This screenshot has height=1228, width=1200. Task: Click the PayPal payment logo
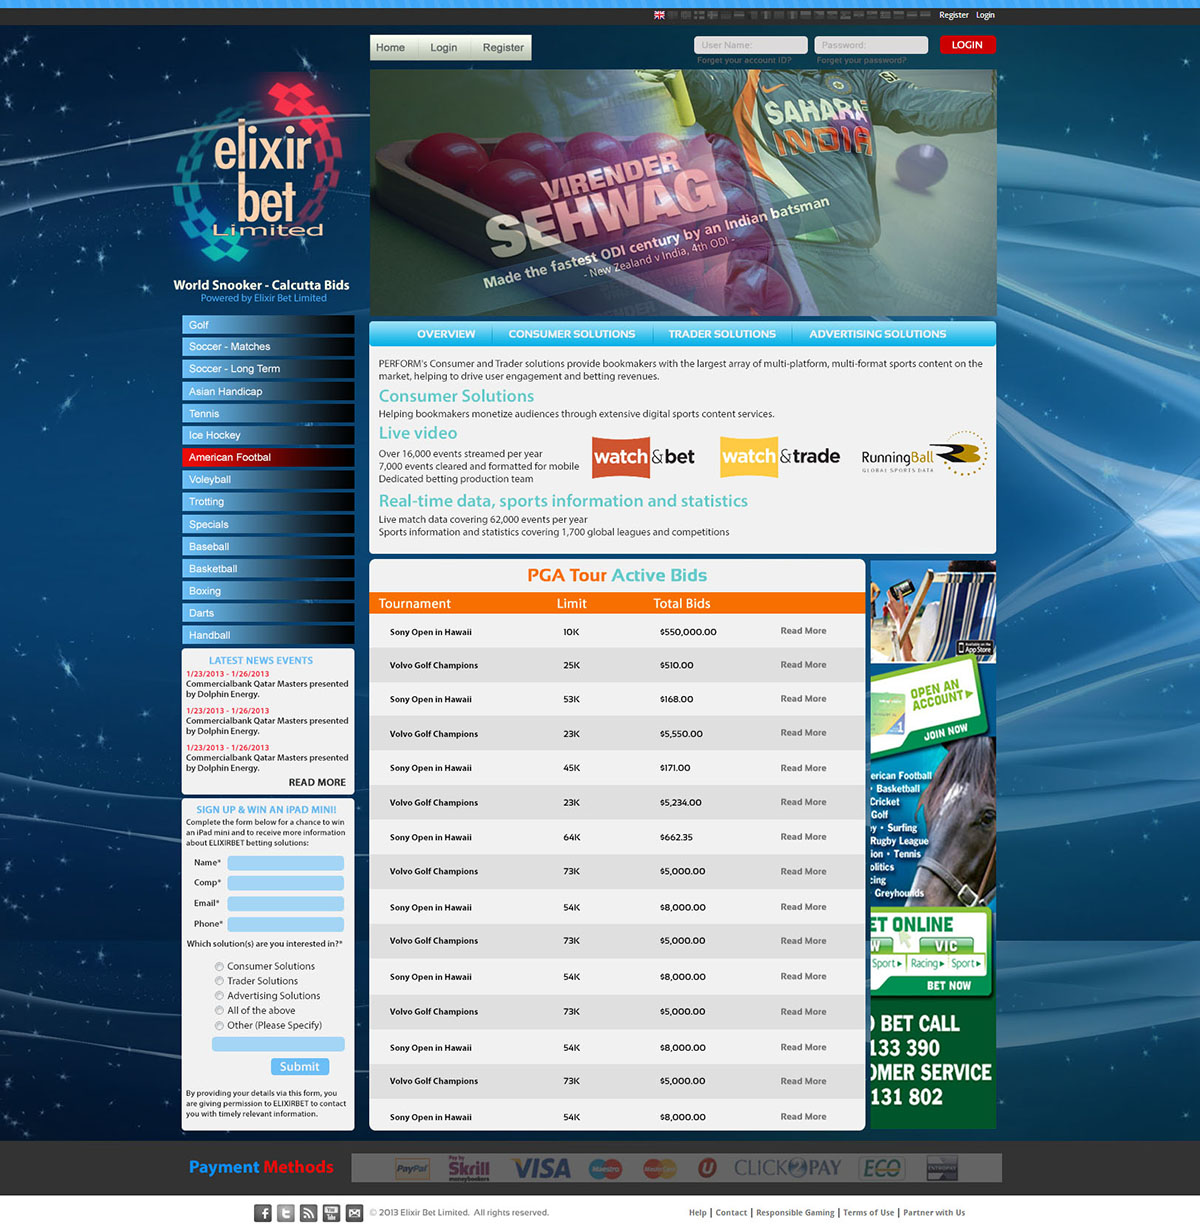point(411,1168)
